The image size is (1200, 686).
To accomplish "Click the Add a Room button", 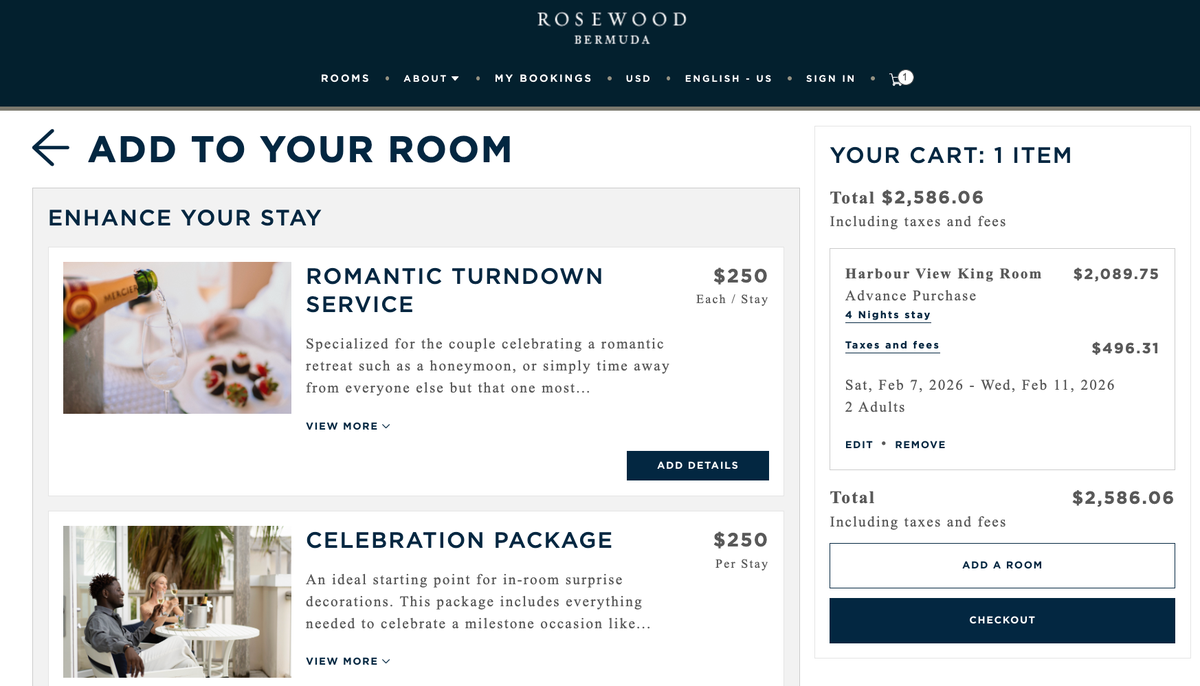I will click(x=1002, y=565).
